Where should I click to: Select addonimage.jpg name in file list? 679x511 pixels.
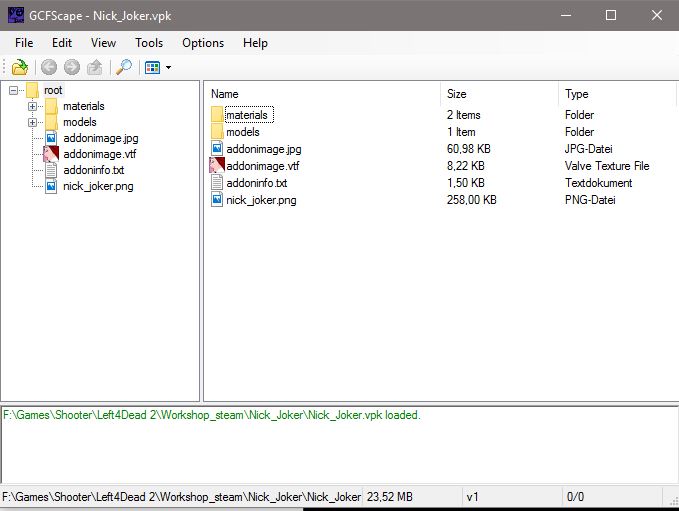click(264, 149)
